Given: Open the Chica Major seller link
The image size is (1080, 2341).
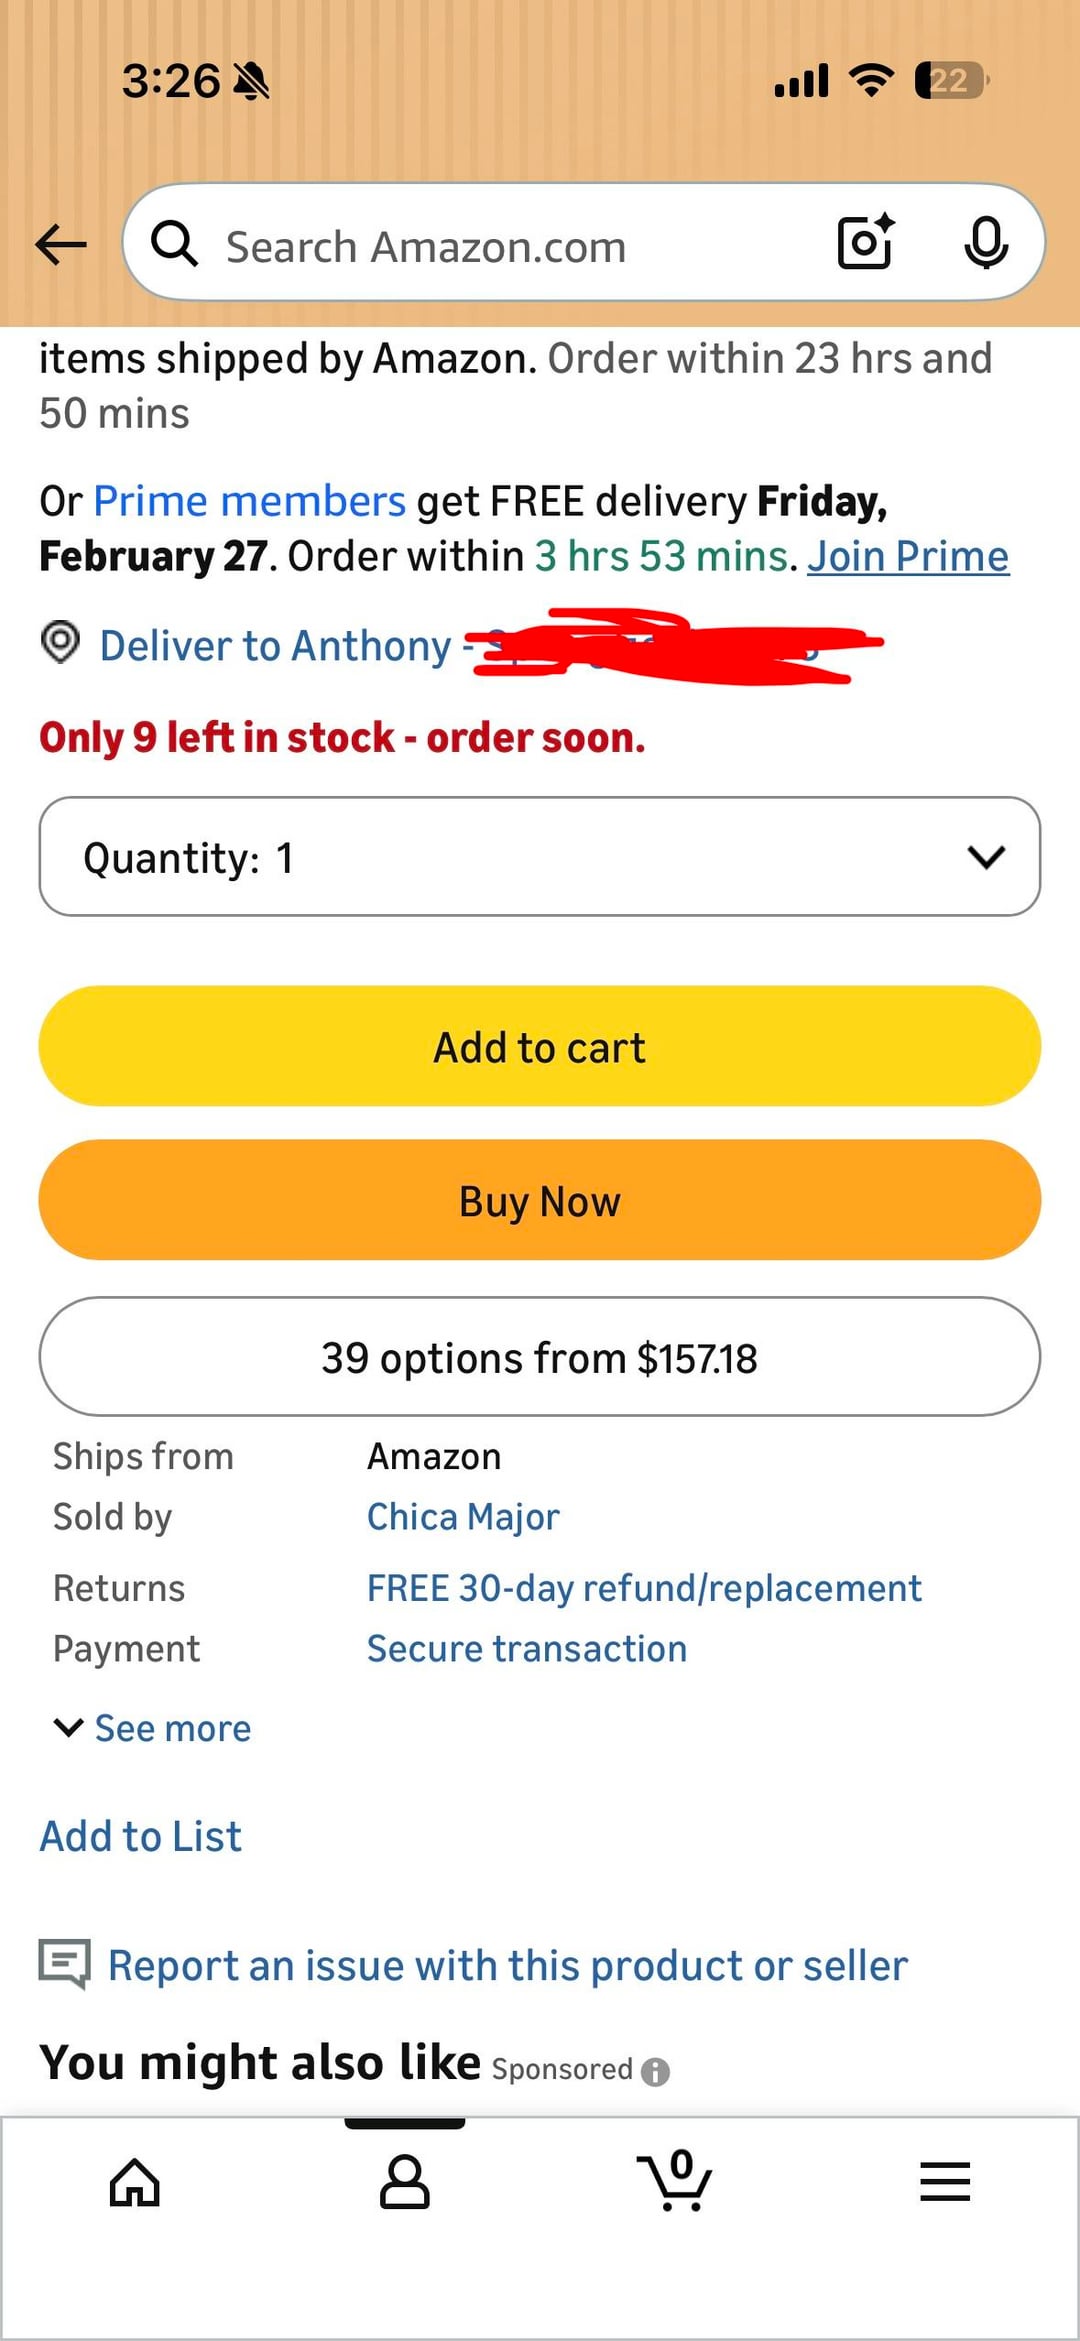Looking at the screenshot, I should (x=463, y=1517).
